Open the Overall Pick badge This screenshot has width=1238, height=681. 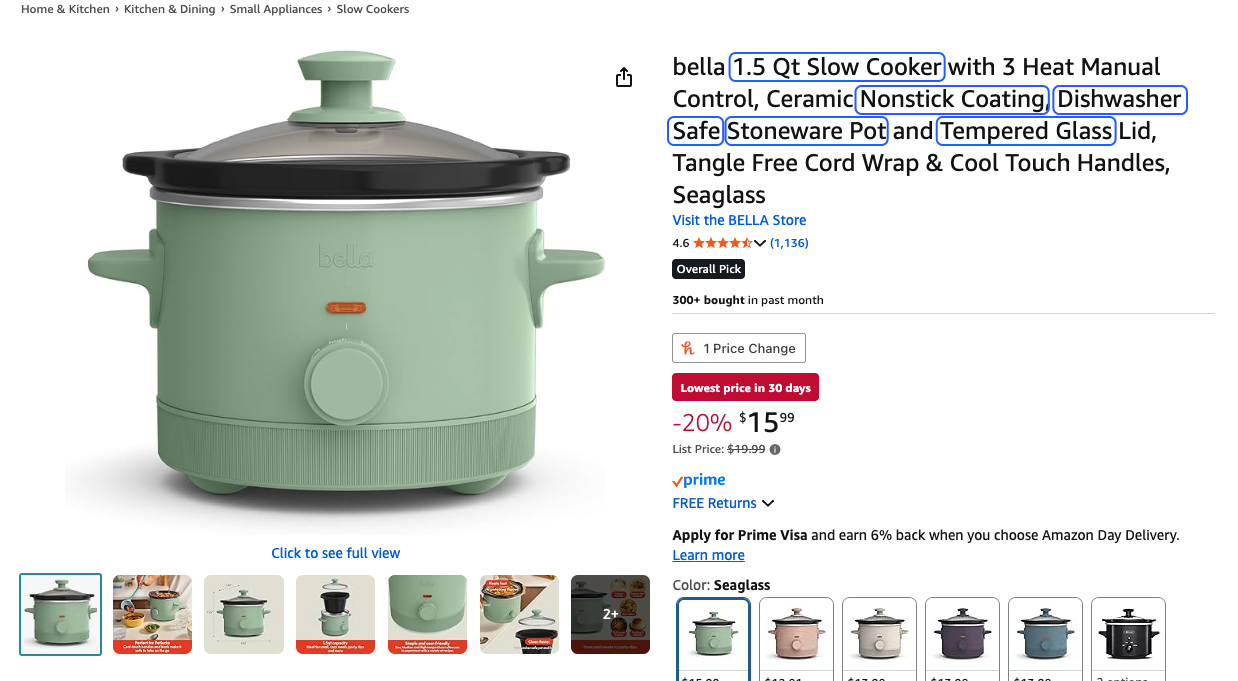tap(709, 269)
